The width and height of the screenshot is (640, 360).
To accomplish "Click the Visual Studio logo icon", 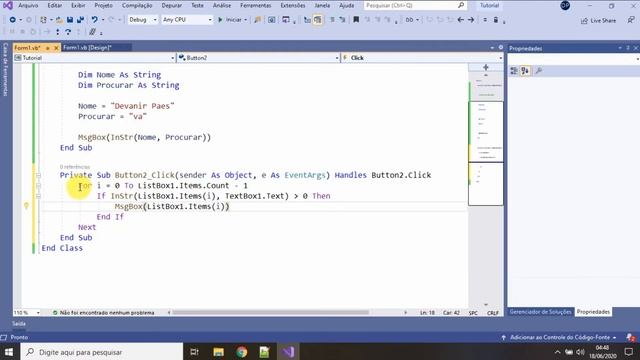I will point(7,5).
